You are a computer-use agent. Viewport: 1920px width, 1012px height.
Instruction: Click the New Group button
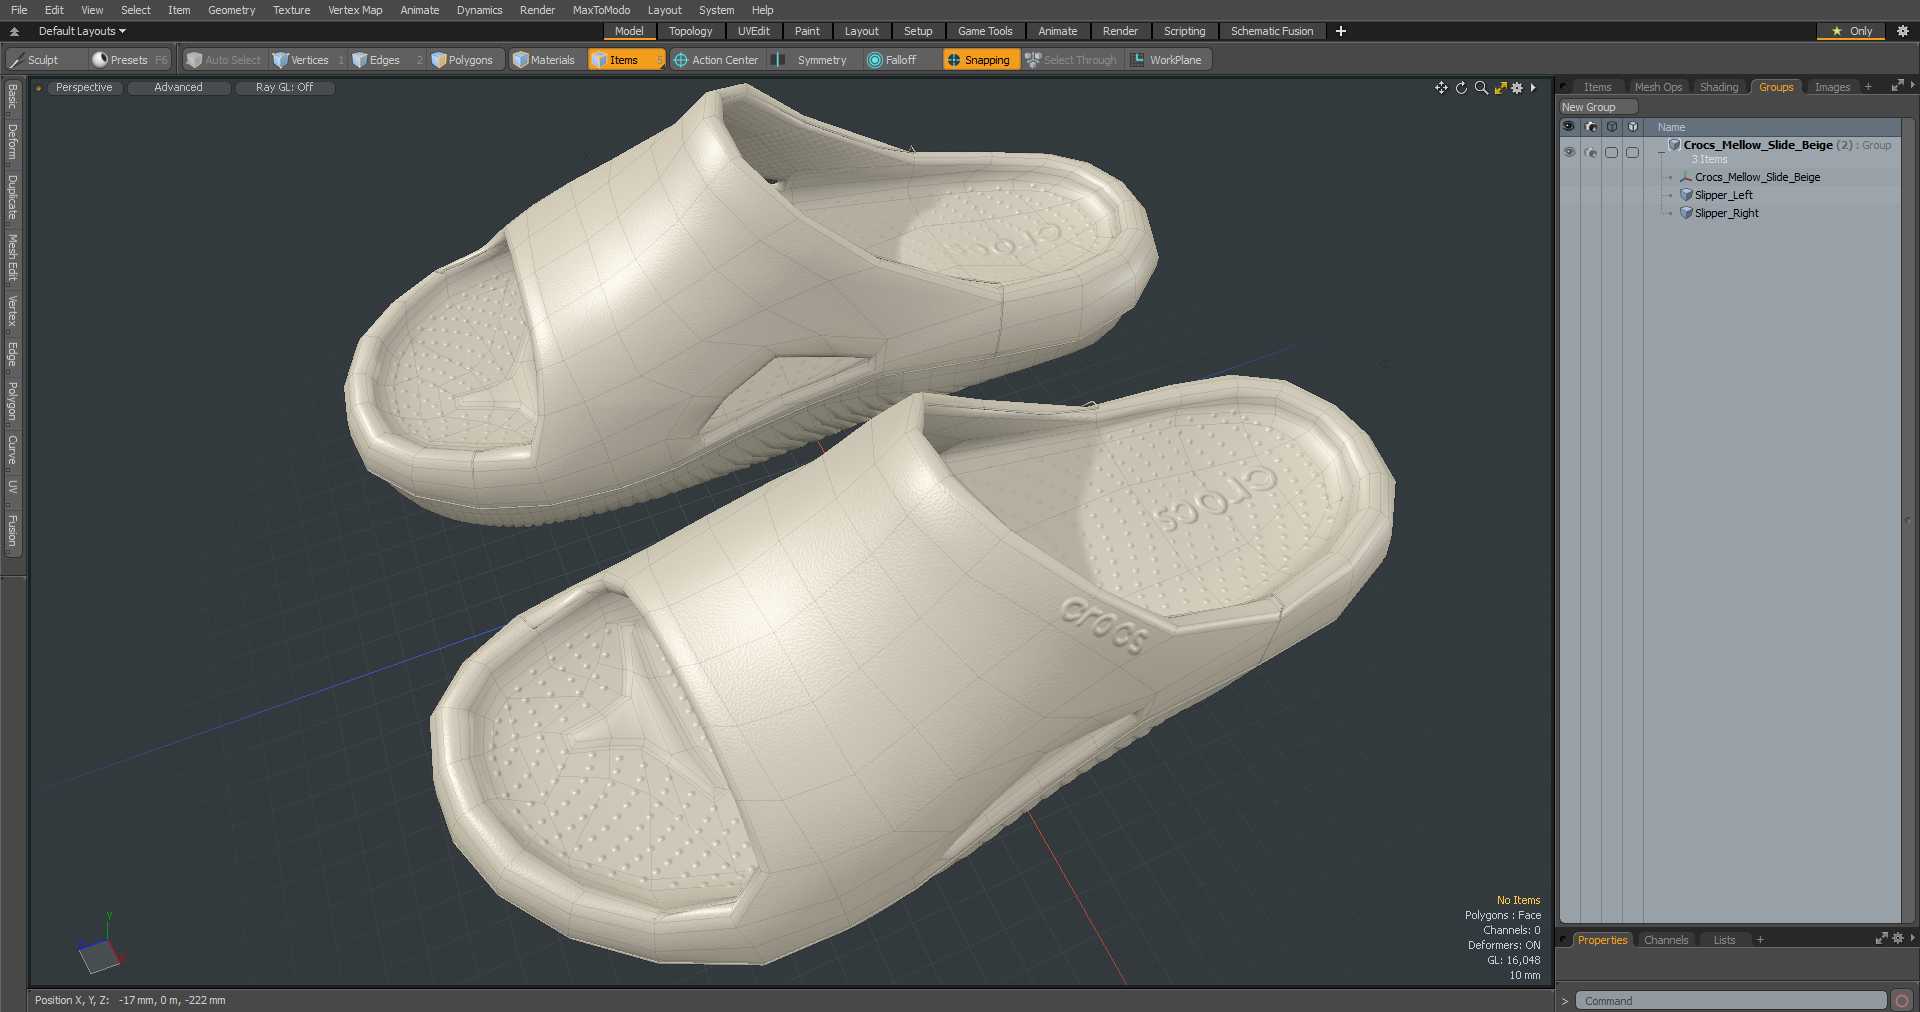point(1597,107)
